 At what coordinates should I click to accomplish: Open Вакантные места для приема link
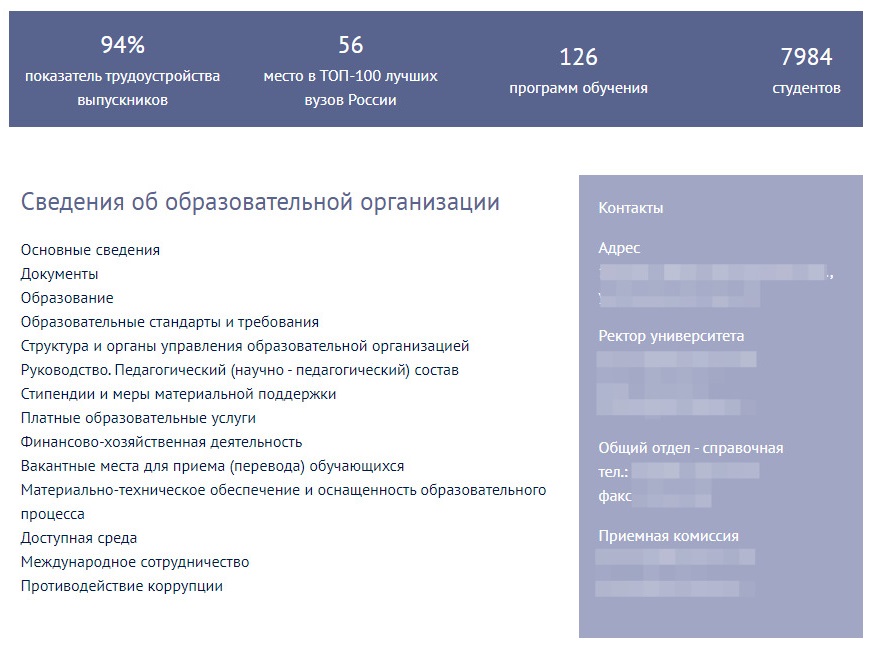[x=212, y=466]
